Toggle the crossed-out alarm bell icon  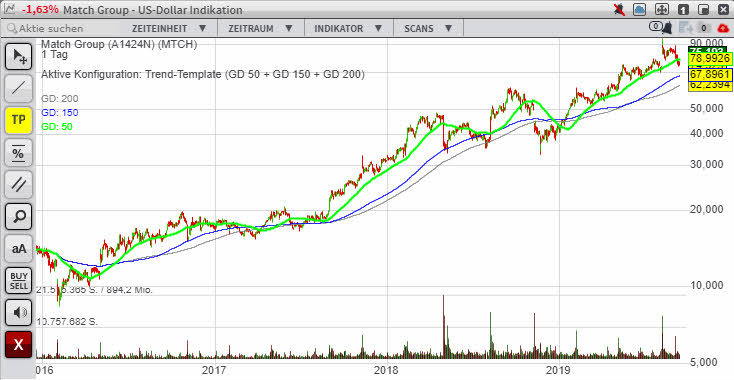[x=620, y=9]
